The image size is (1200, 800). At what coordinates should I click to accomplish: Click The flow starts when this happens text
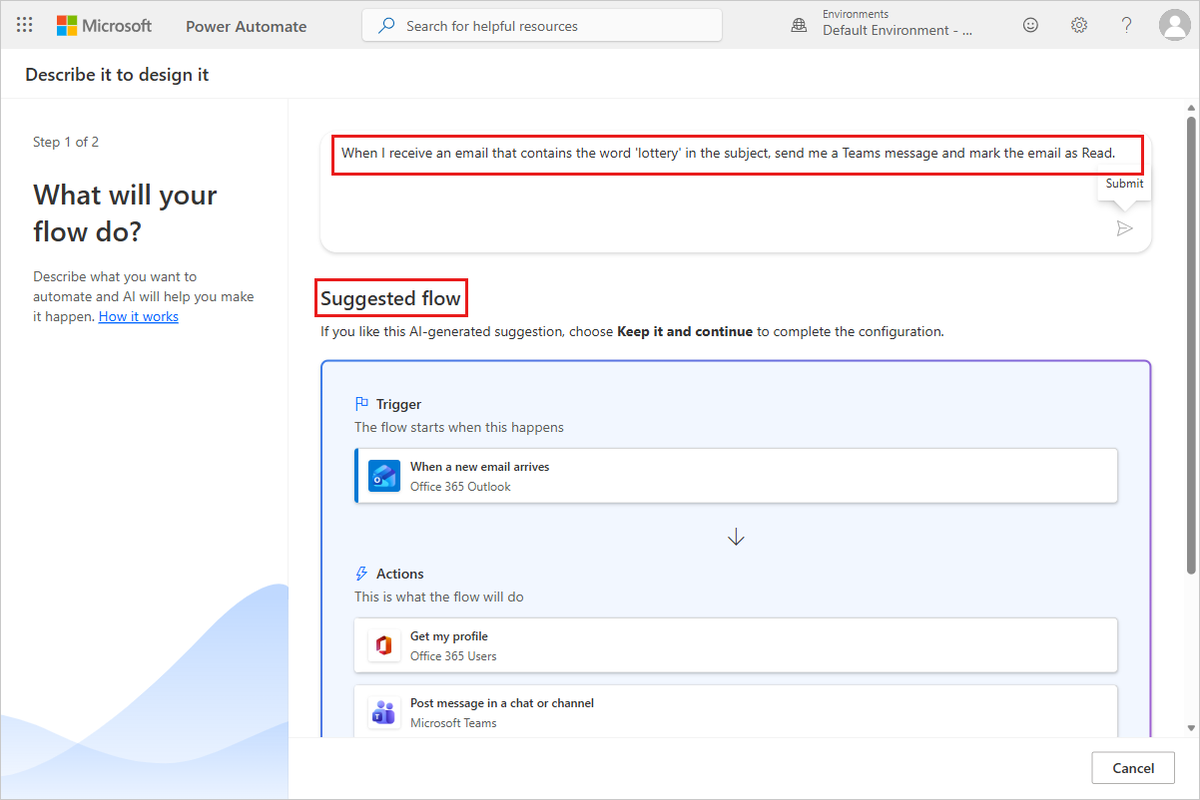tap(459, 427)
